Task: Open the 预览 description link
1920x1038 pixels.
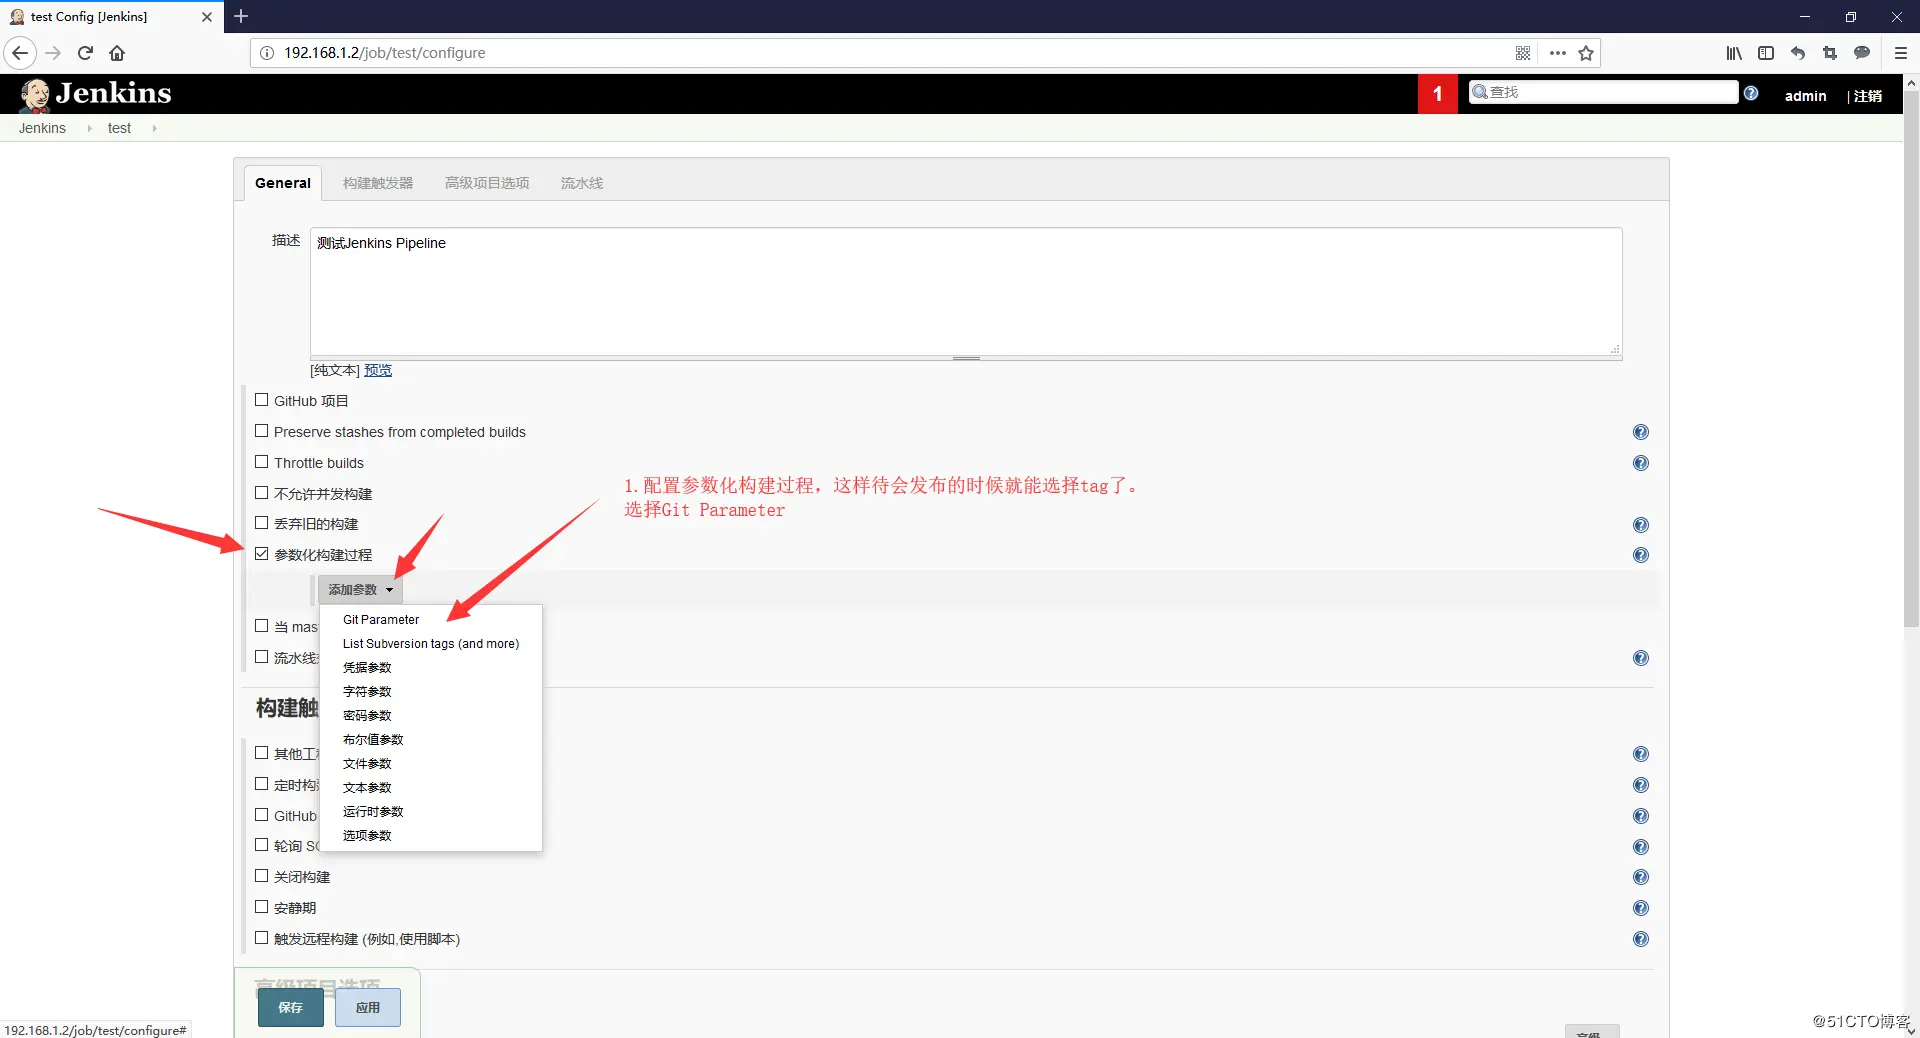Action: tap(378, 370)
